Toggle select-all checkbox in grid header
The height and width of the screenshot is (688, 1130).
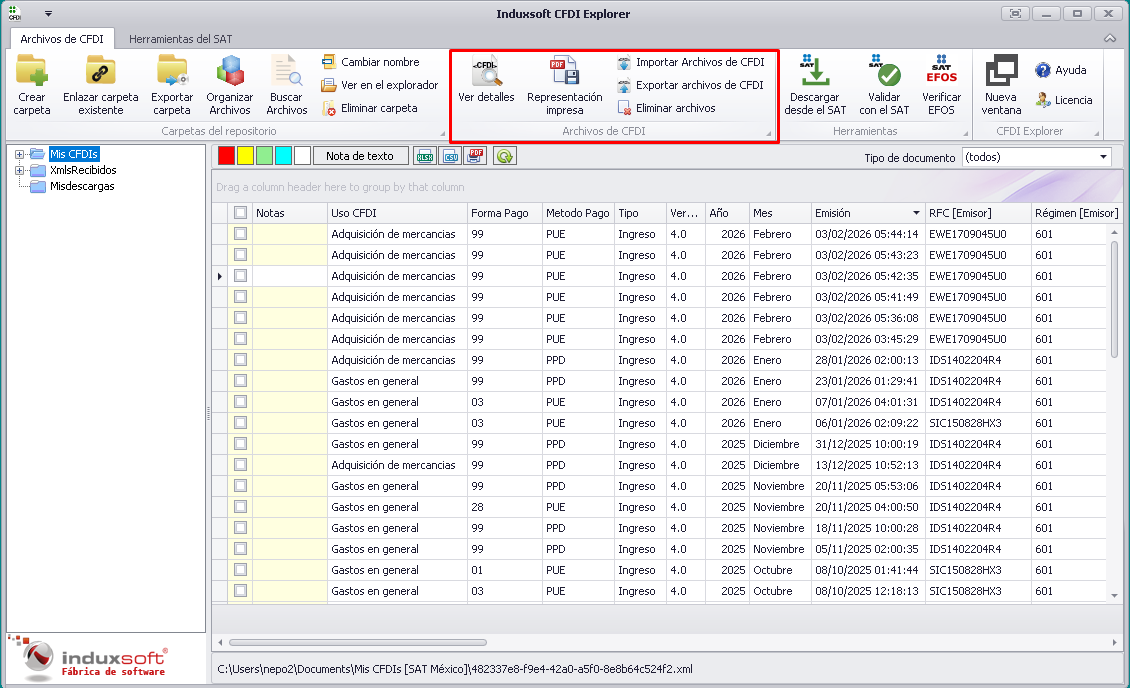pyautogui.click(x=240, y=213)
